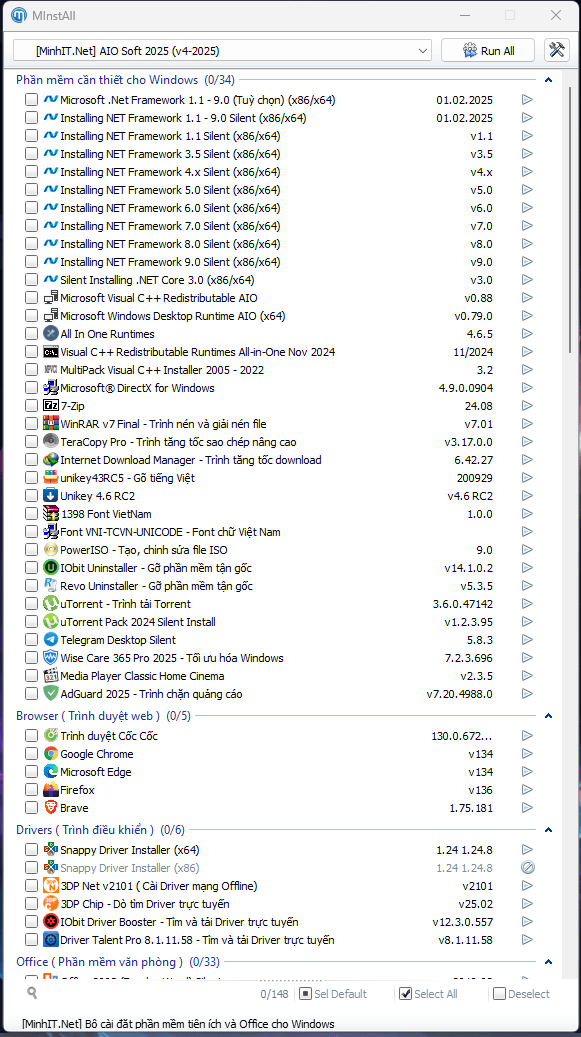
Task: Click the IObit Driver Booster icon
Action: point(51,921)
